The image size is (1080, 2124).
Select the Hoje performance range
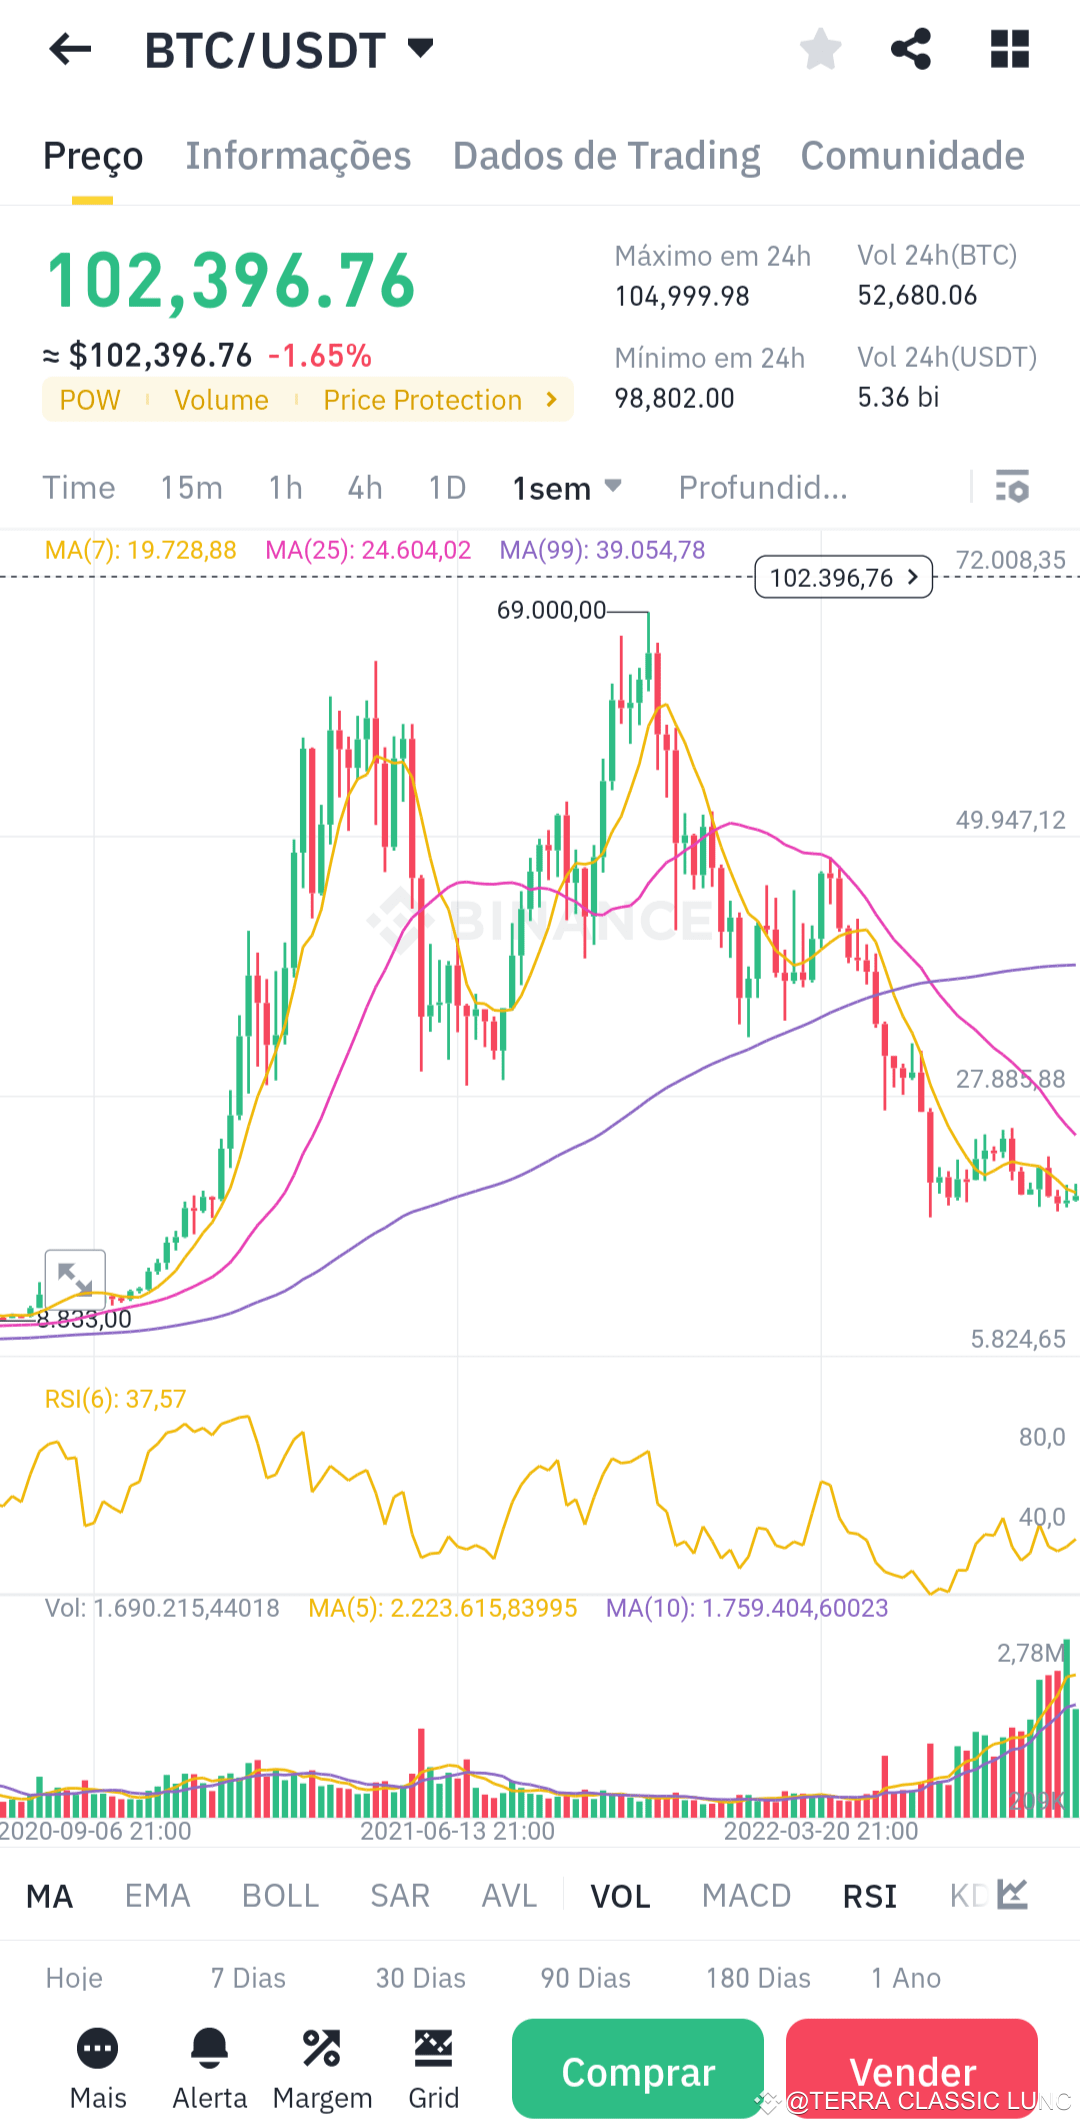pyautogui.click(x=74, y=1978)
